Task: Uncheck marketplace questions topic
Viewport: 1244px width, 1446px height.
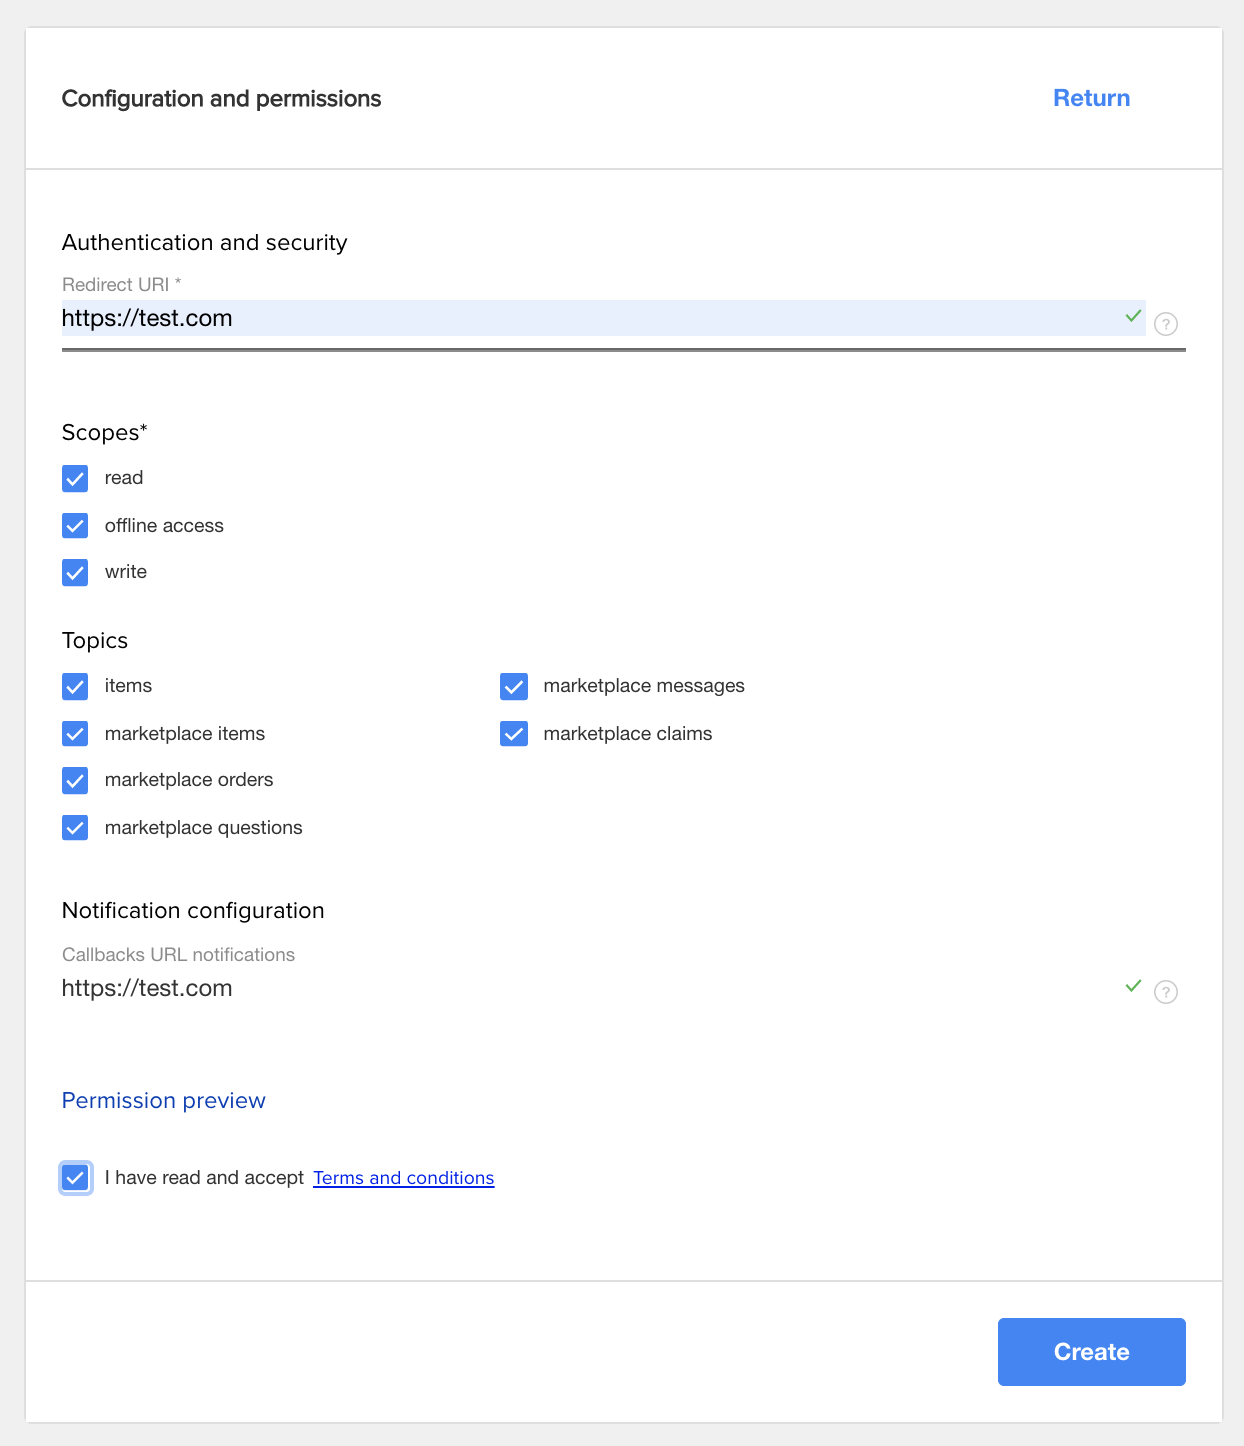Action: pyautogui.click(x=75, y=828)
